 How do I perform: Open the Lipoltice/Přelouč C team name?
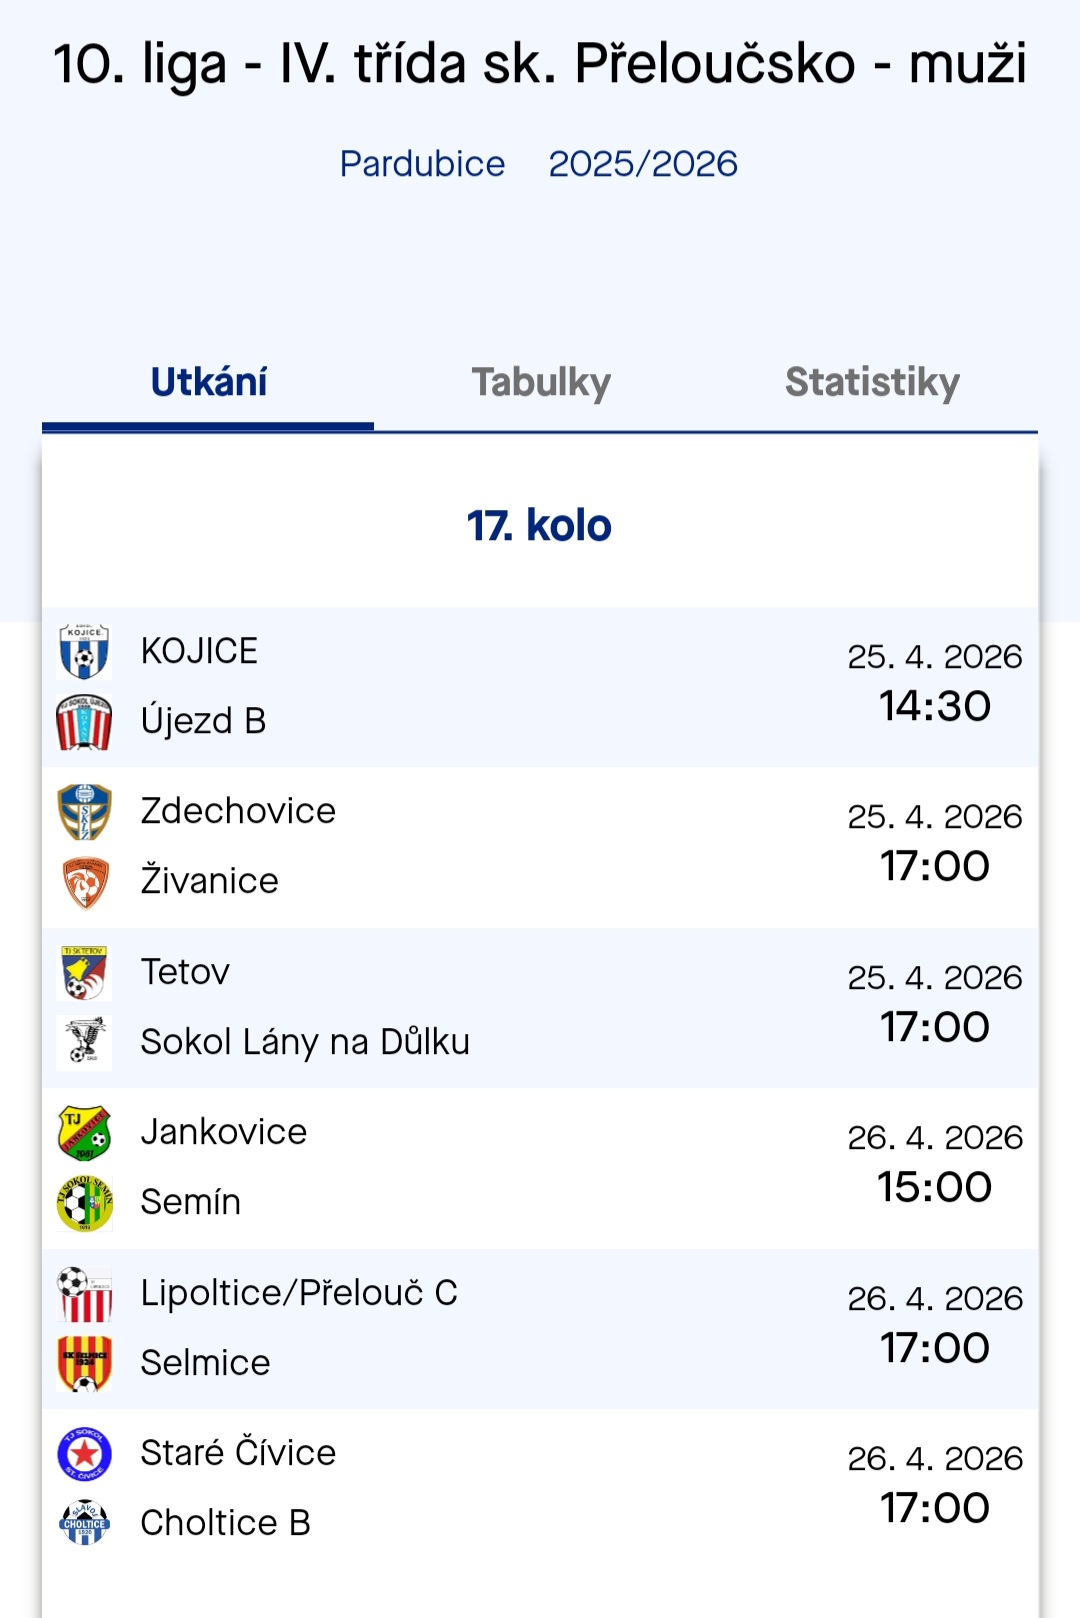click(299, 1293)
